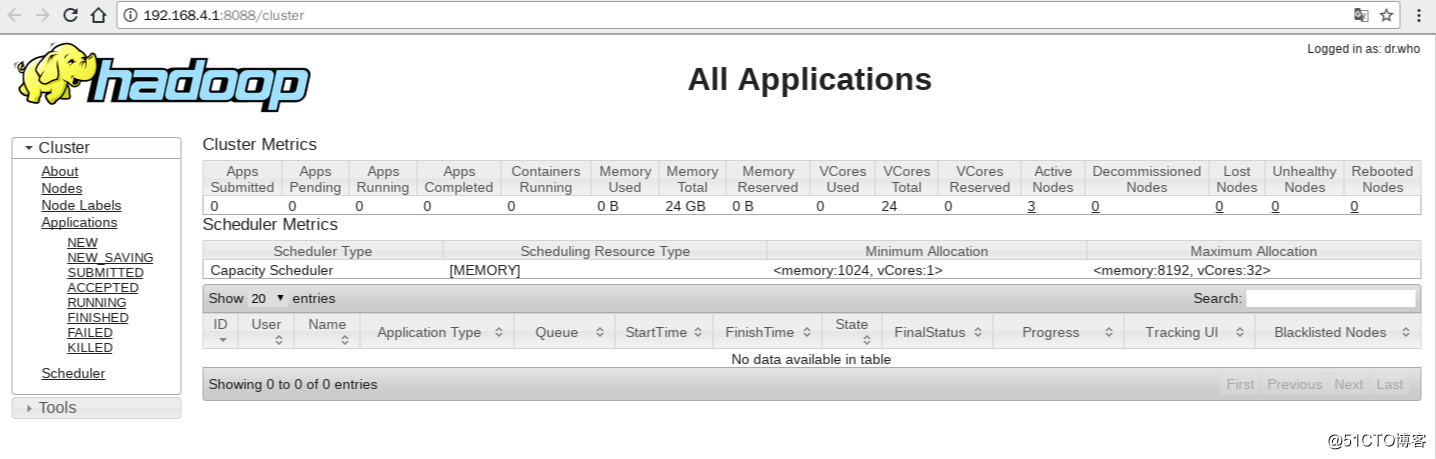Filter applications by FAILED state
The image size is (1436, 459).
pos(90,332)
